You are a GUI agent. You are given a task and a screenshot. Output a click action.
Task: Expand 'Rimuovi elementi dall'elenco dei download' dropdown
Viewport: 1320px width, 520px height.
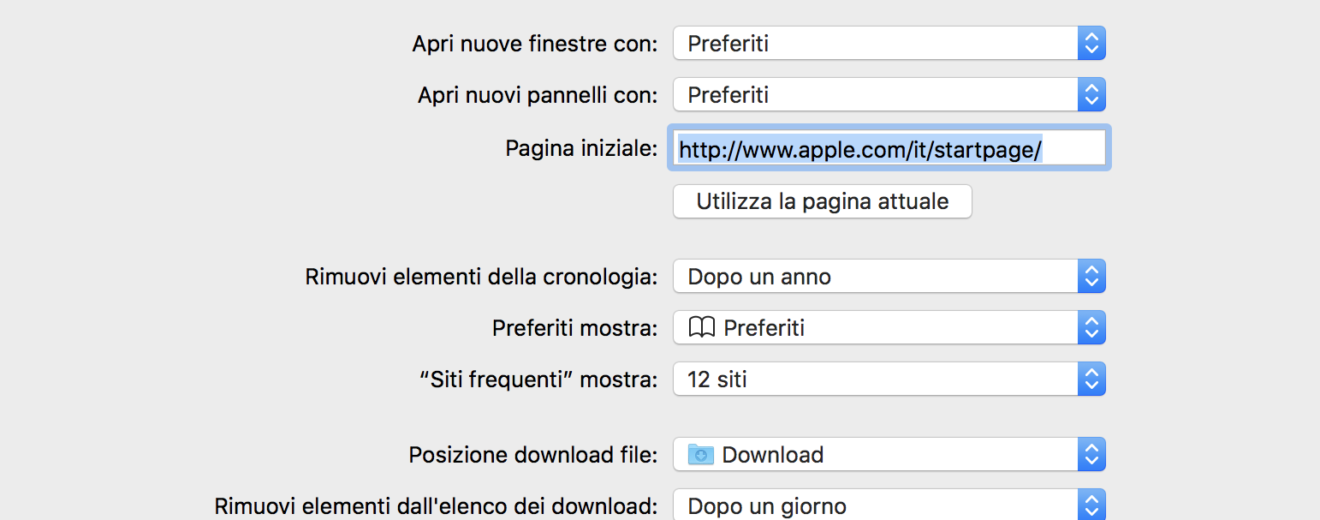point(876,505)
